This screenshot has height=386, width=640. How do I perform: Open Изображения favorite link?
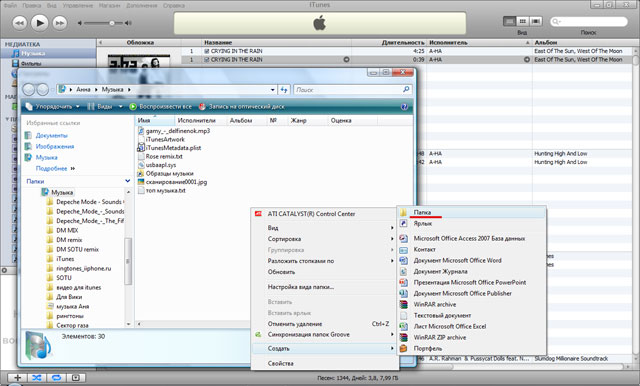[x=55, y=146]
